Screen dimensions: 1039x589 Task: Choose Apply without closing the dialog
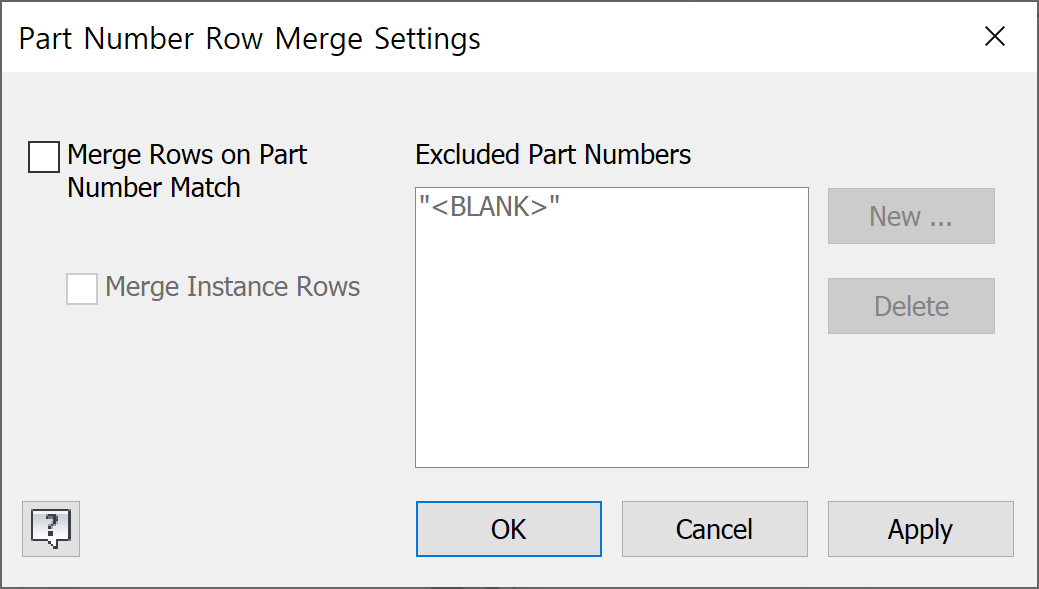920,529
